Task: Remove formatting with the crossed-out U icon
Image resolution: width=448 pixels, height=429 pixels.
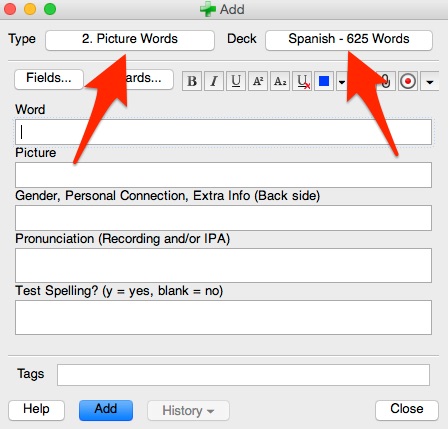Action: 302,81
